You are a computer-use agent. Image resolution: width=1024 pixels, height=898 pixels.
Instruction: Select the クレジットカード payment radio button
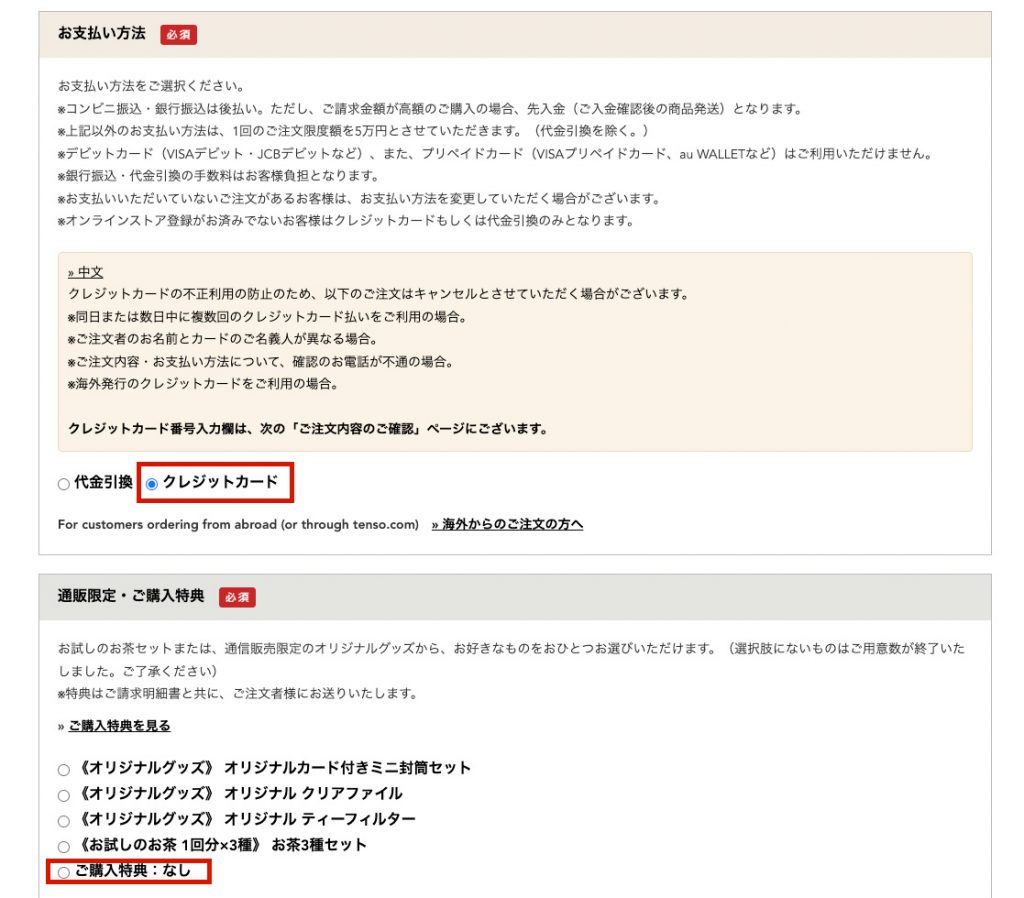click(x=152, y=484)
